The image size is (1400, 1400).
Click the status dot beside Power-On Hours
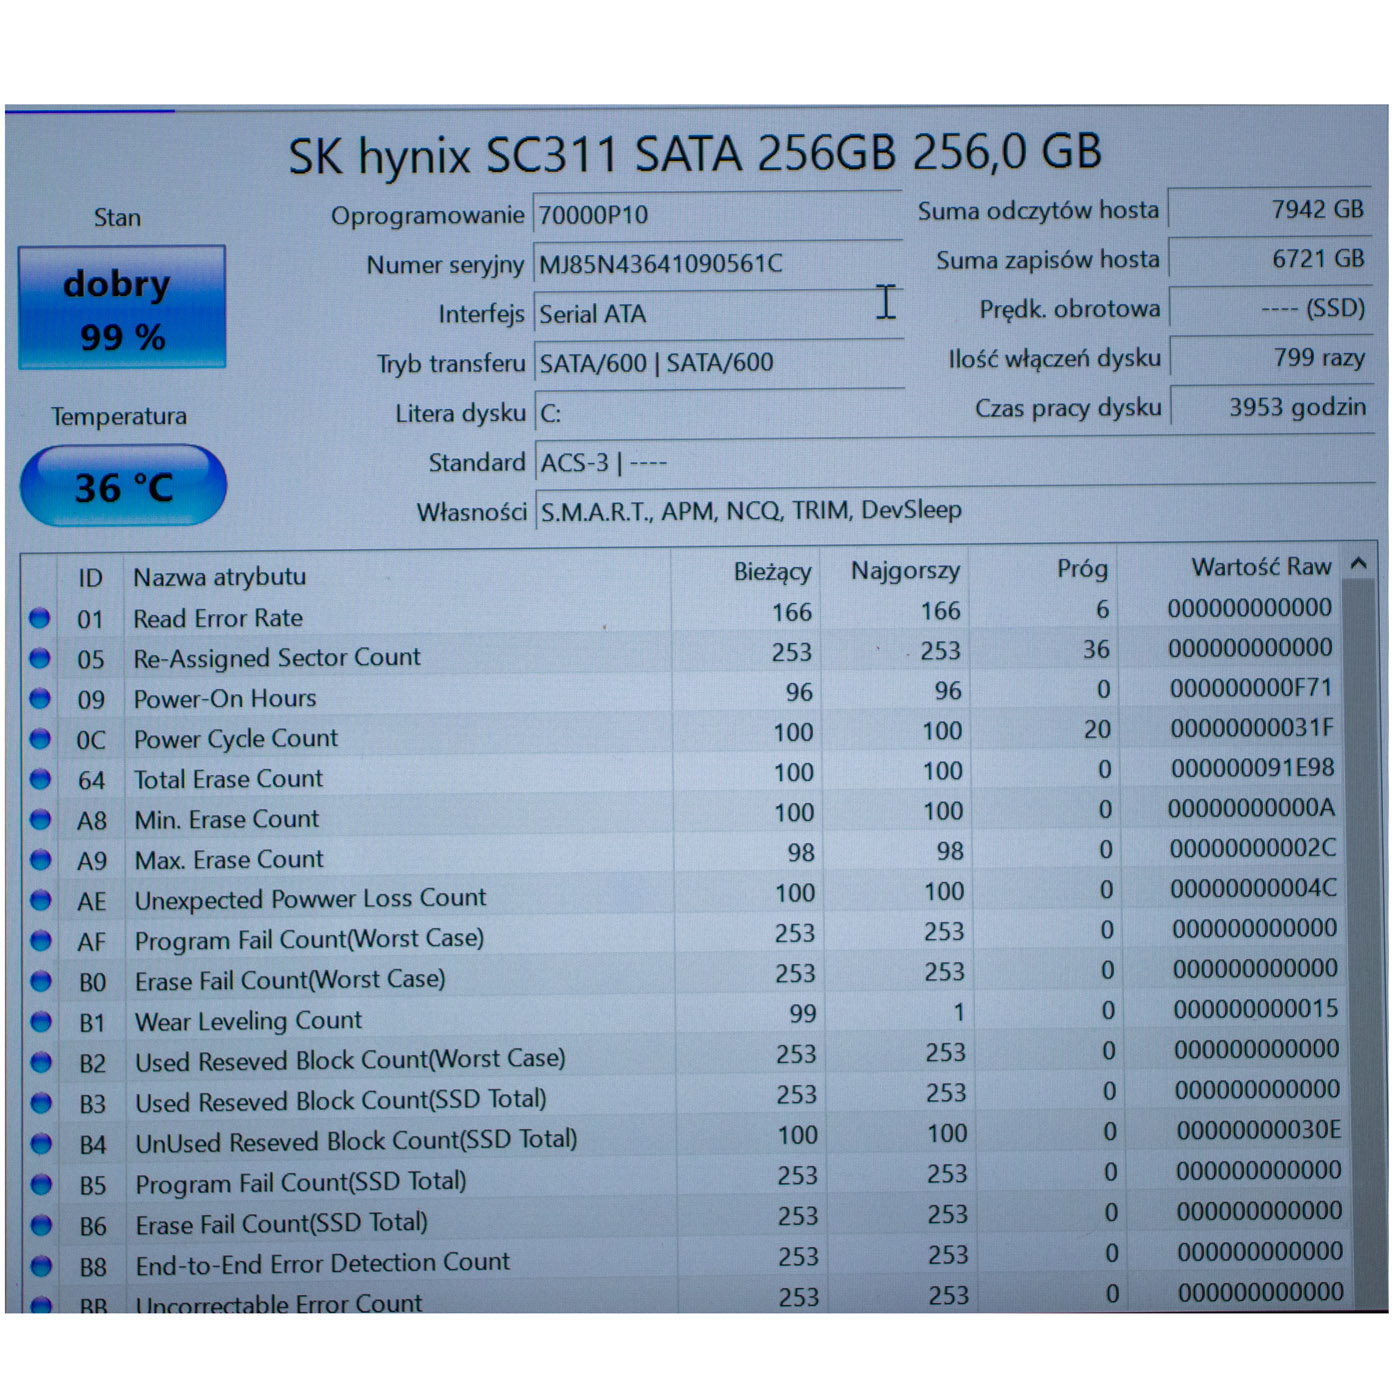click(x=40, y=698)
